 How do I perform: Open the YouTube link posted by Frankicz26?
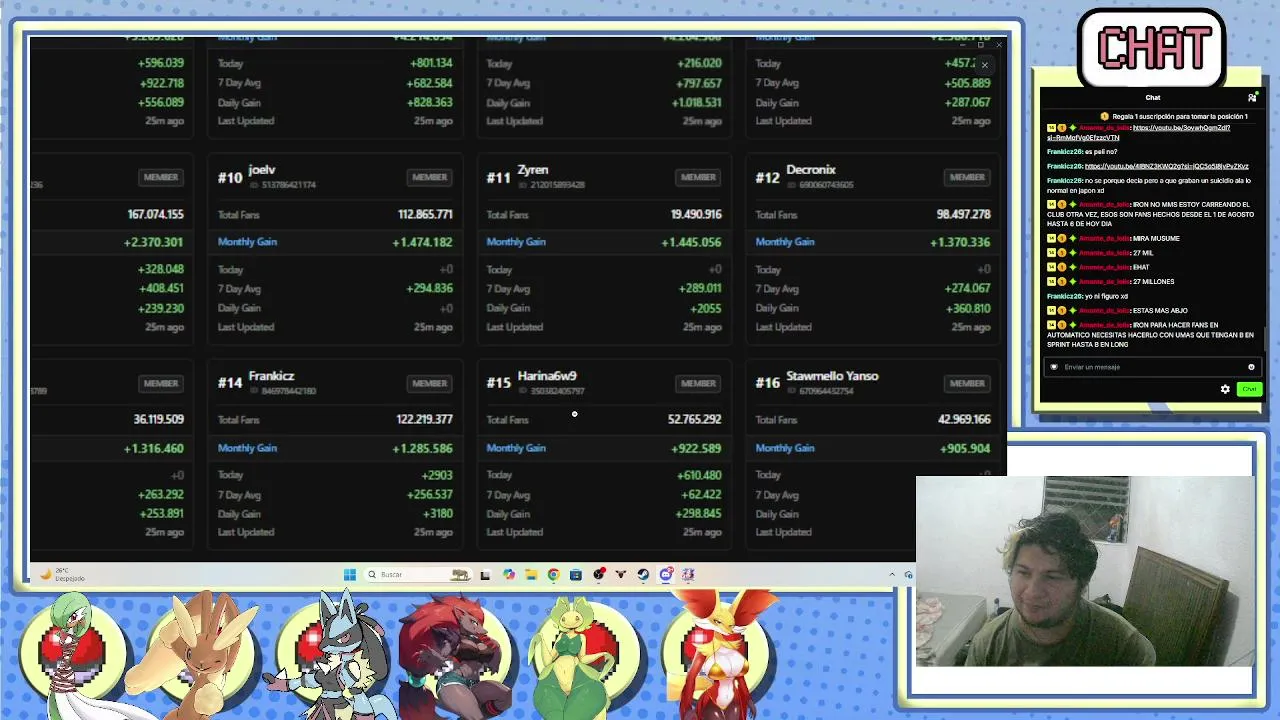[x=1166, y=166]
